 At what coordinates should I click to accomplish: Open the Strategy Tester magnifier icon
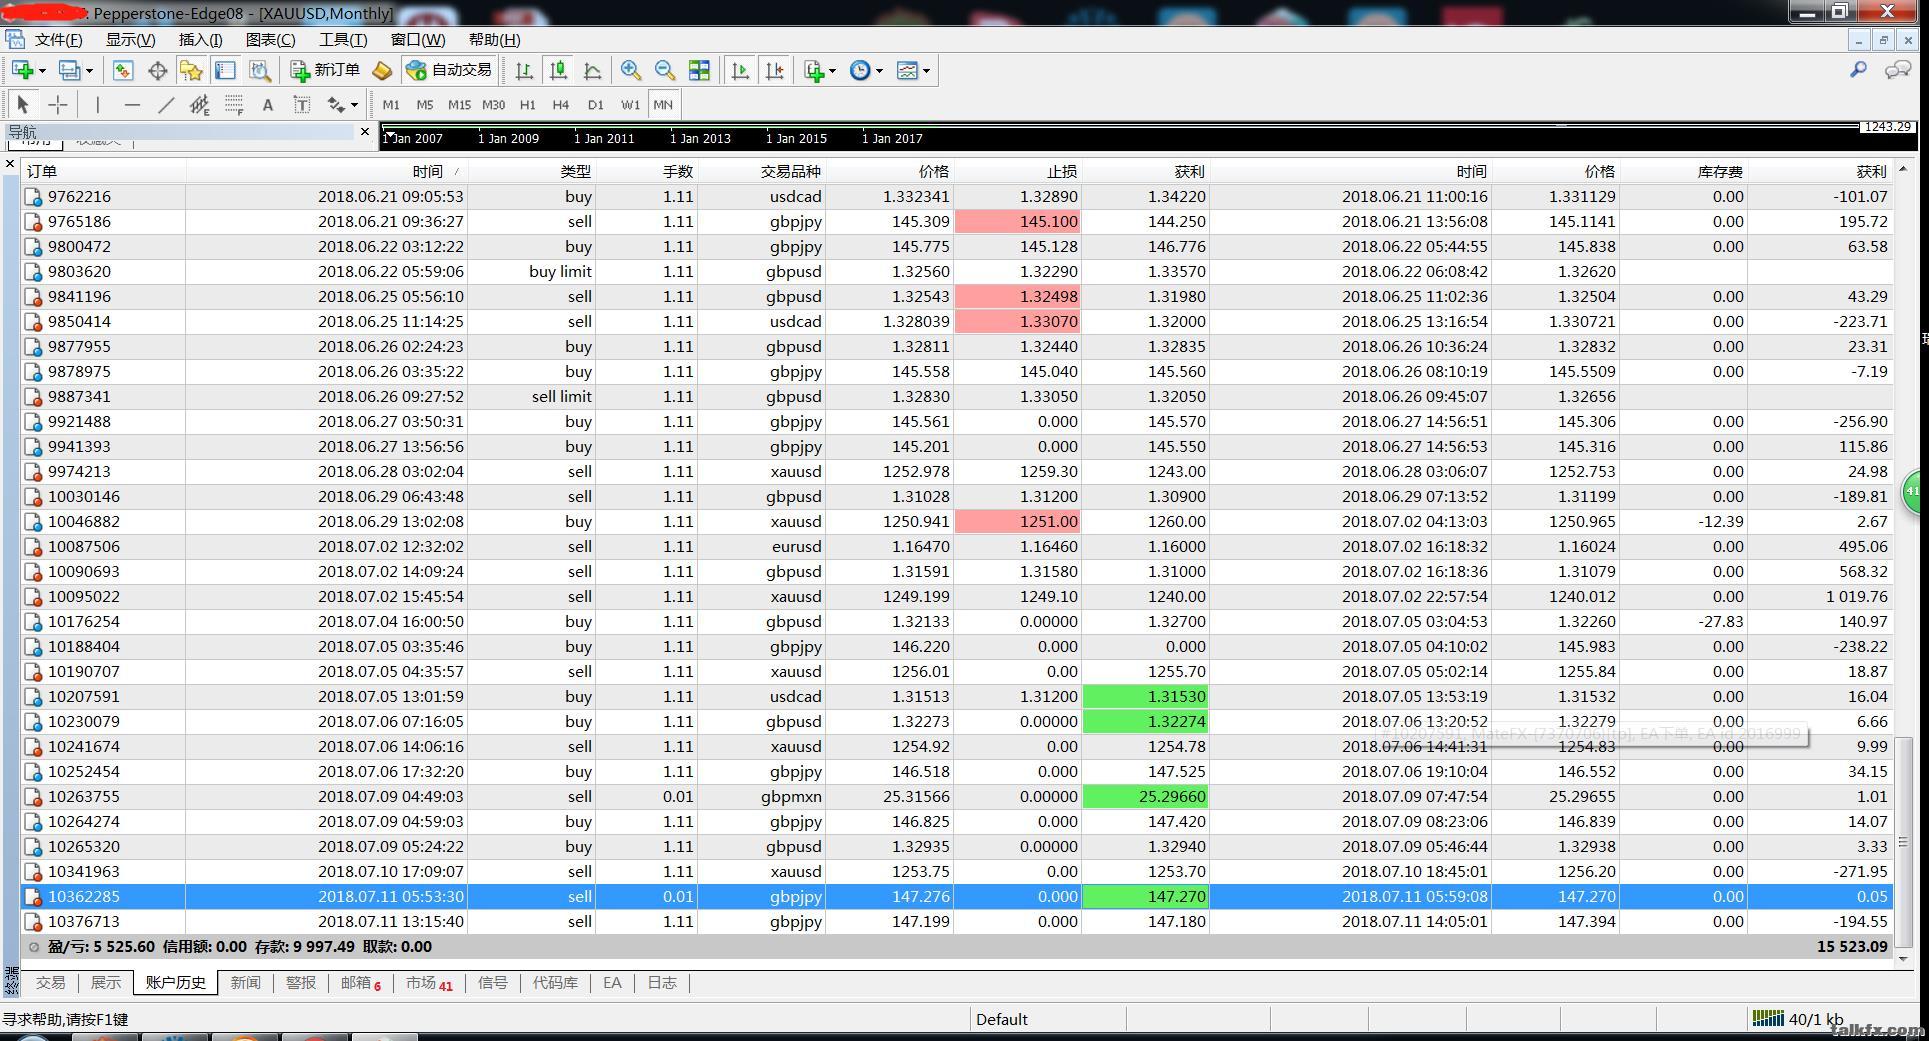260,70
